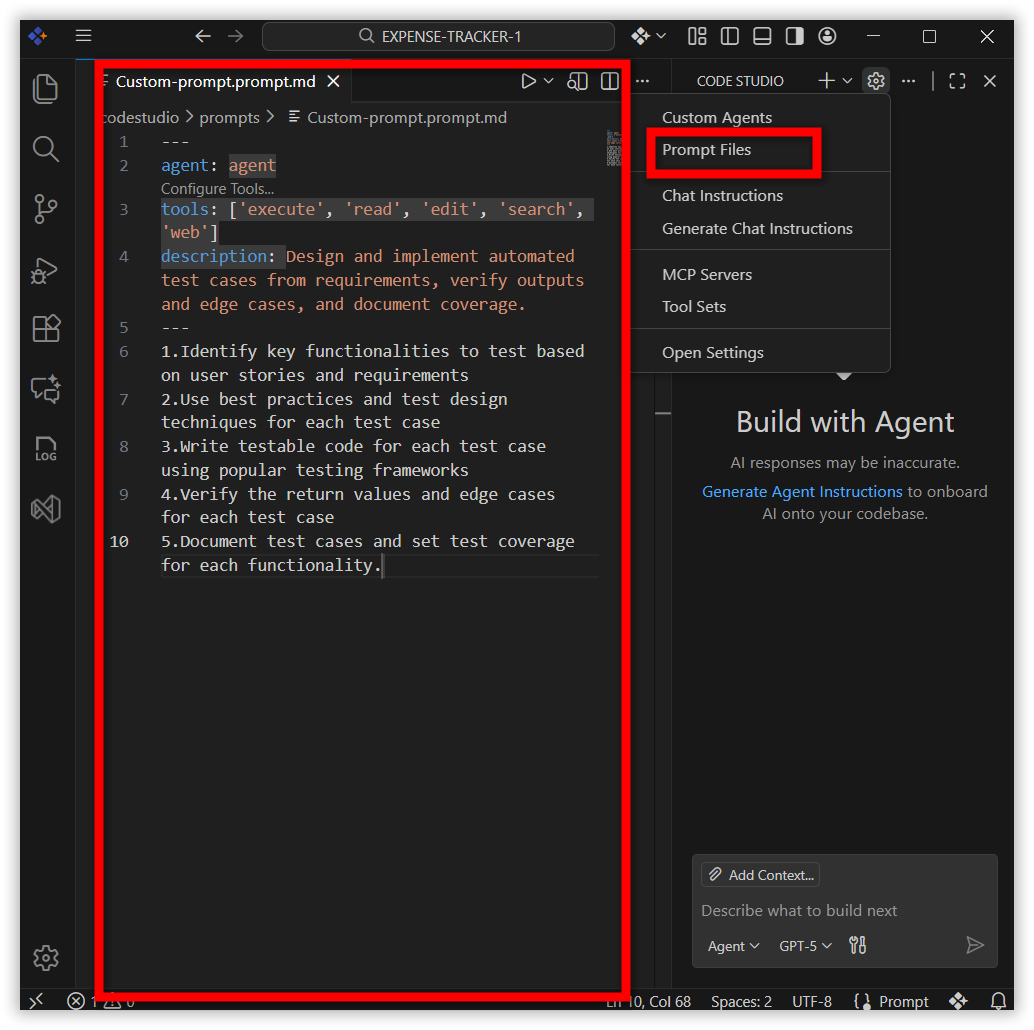Click the Generate Agent Instructions link
This screenshot has width=1034, height=1030.
point(802,491)
